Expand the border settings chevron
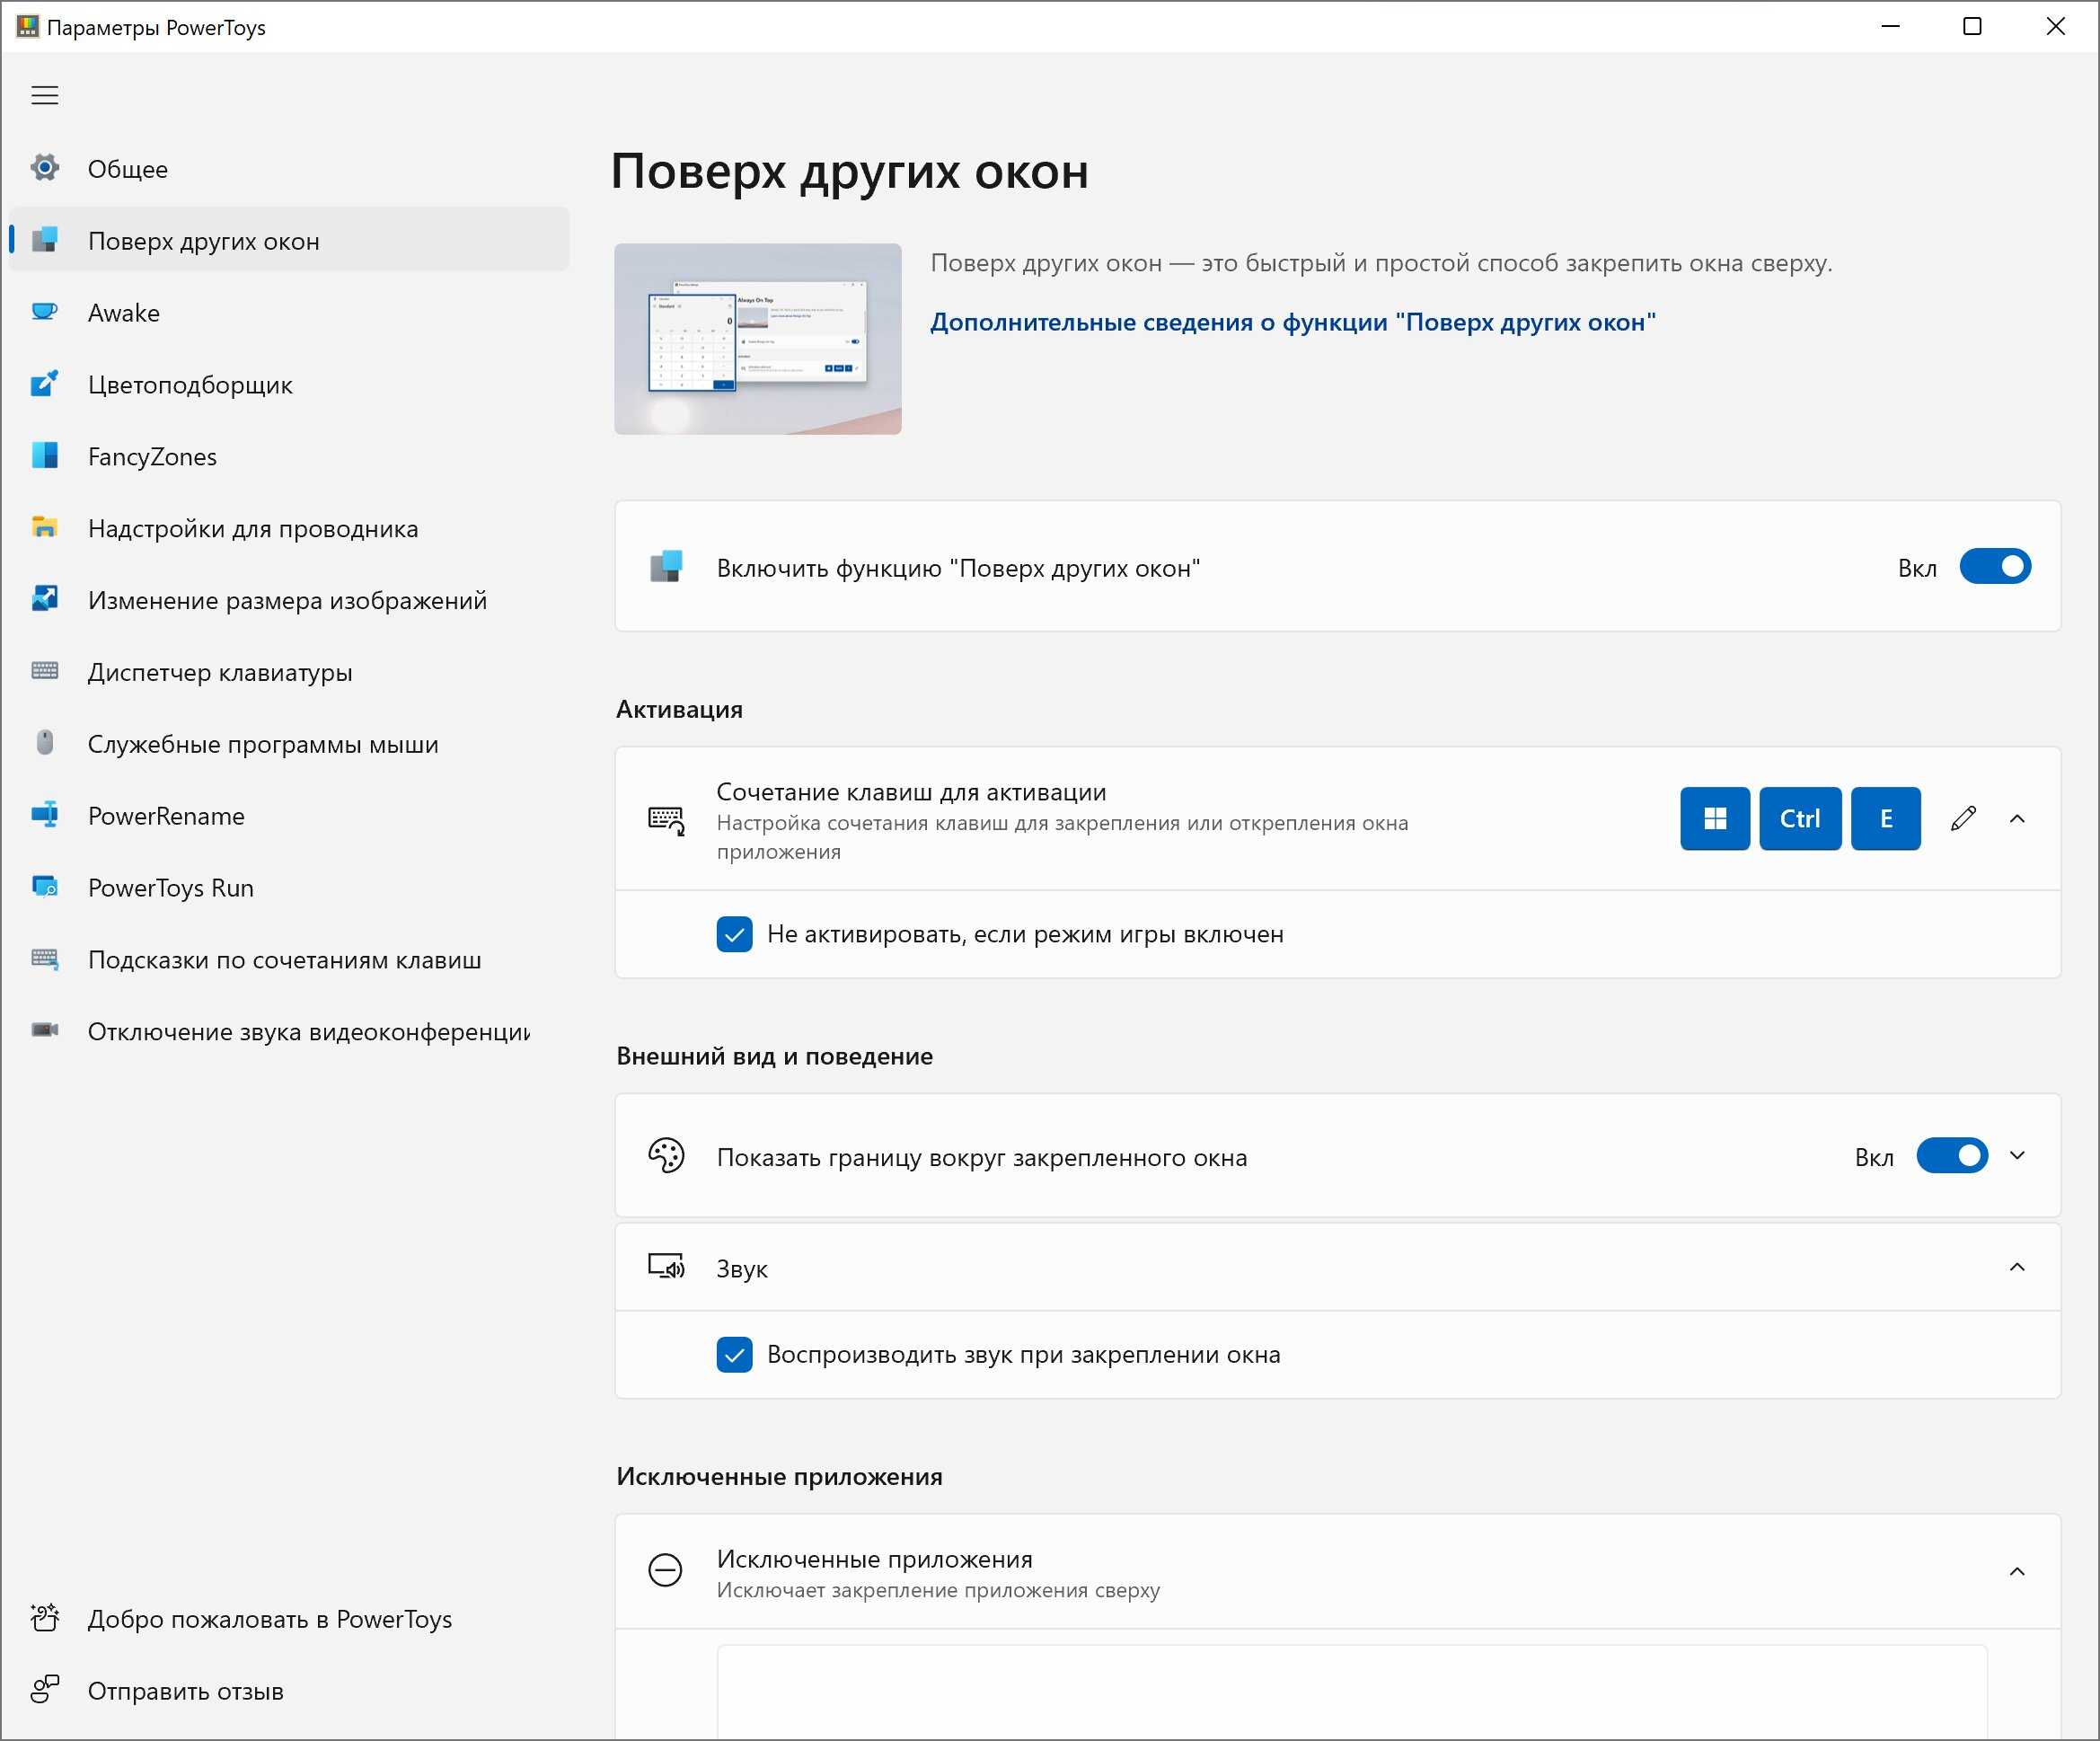This screenshot has height=1741, width=2100. coord(2017,1156)
